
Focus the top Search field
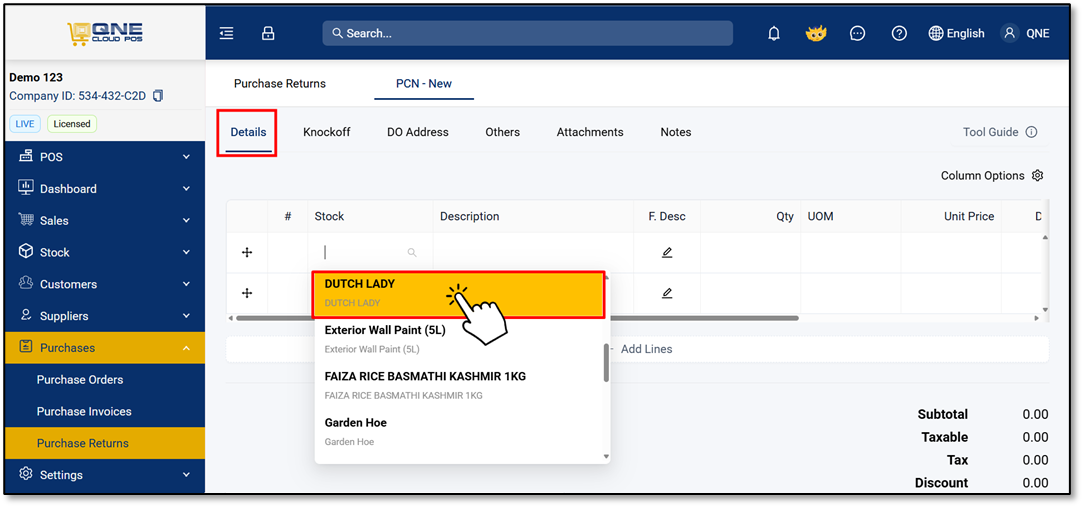click(527, 33)
